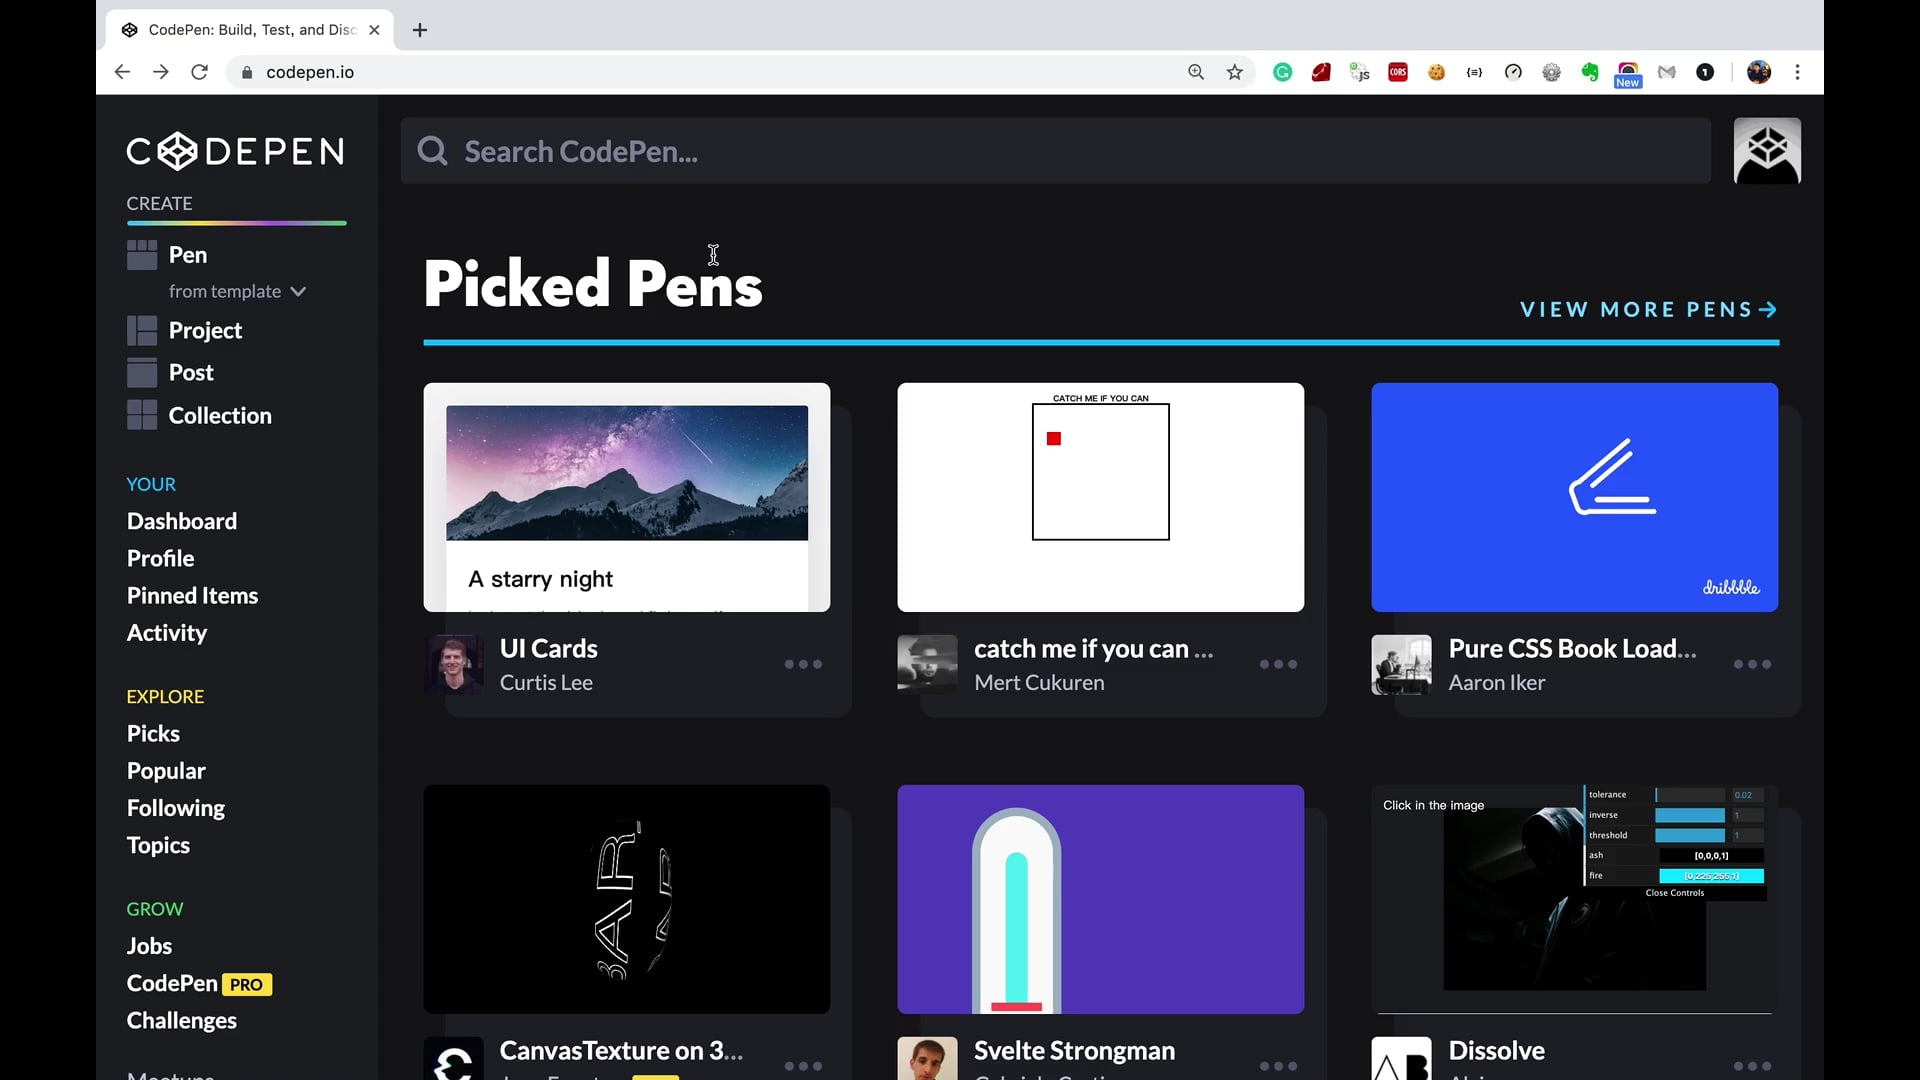Open the user avatar in the top right
This screenshot has height=1080, width=1920.
[1766, 151]
